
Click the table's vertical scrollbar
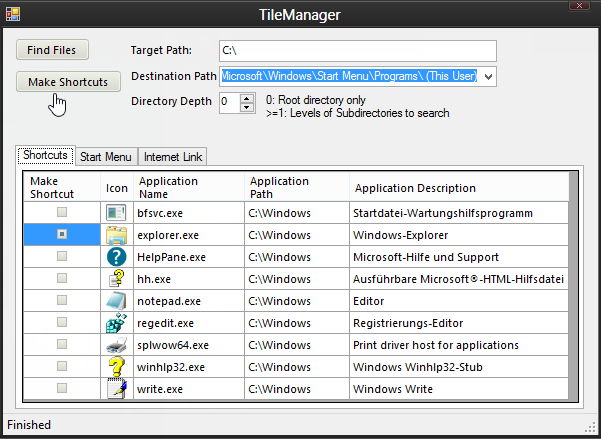click(x=573, y=286)
